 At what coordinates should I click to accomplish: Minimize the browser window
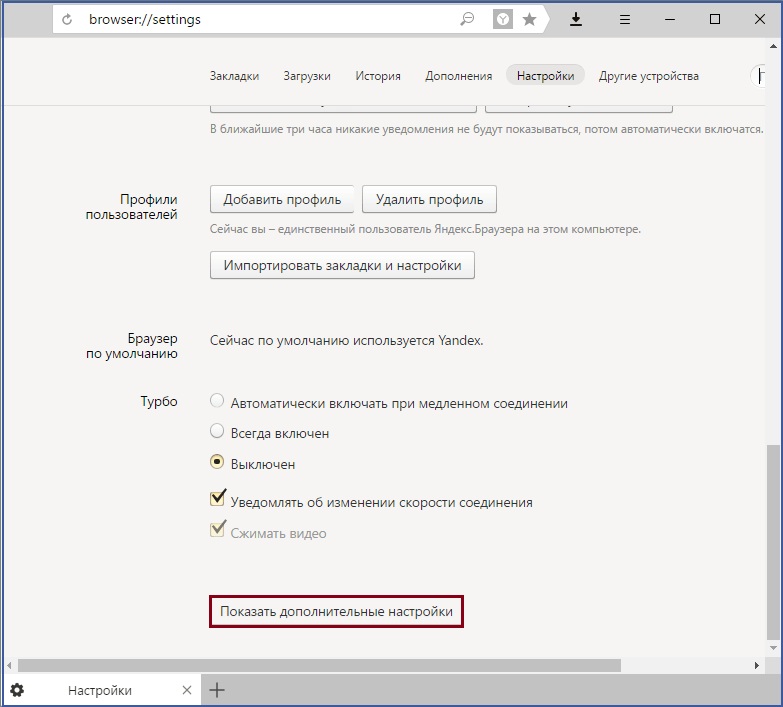[670, 19]
